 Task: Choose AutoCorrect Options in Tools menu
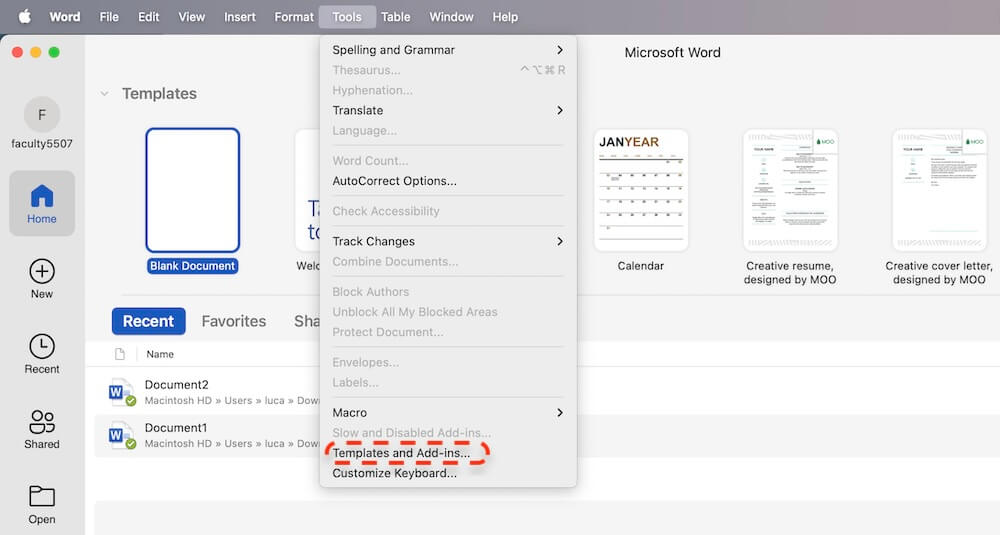click(x=448, y=181)
